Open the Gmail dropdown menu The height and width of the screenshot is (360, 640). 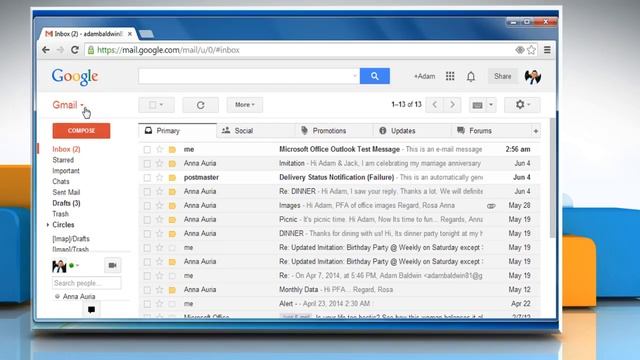[x=68, y=105]
